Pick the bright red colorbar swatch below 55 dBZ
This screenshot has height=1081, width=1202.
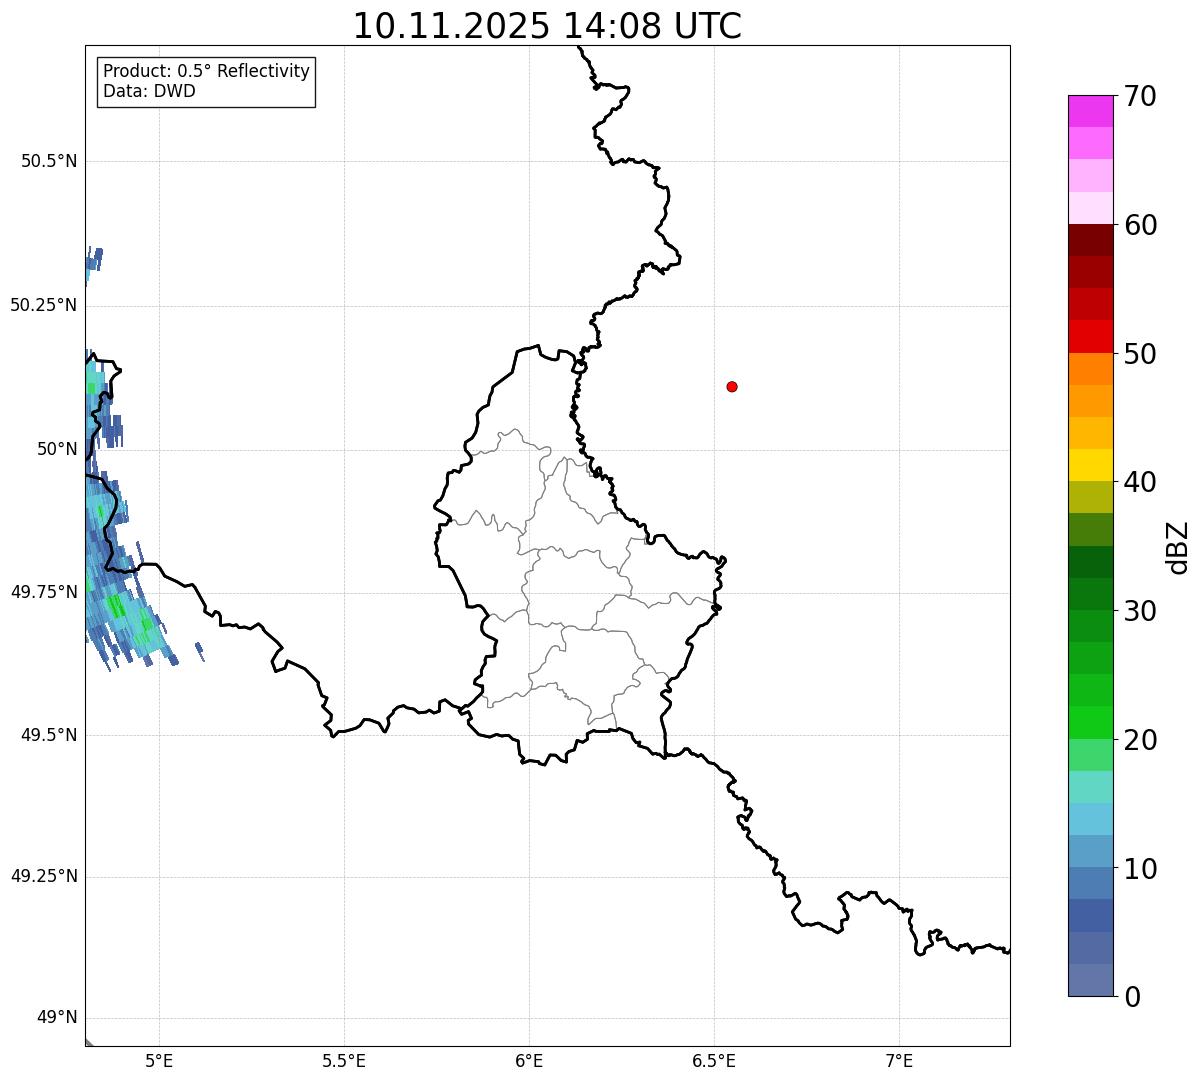pos(1090,336)
